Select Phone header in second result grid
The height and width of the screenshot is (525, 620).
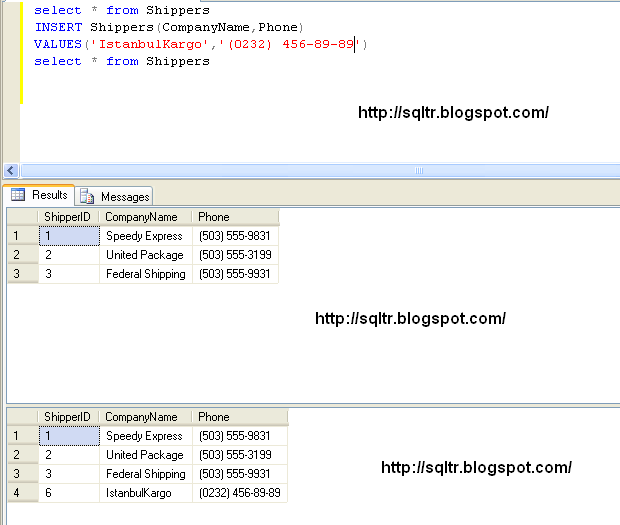click(240, 417)
